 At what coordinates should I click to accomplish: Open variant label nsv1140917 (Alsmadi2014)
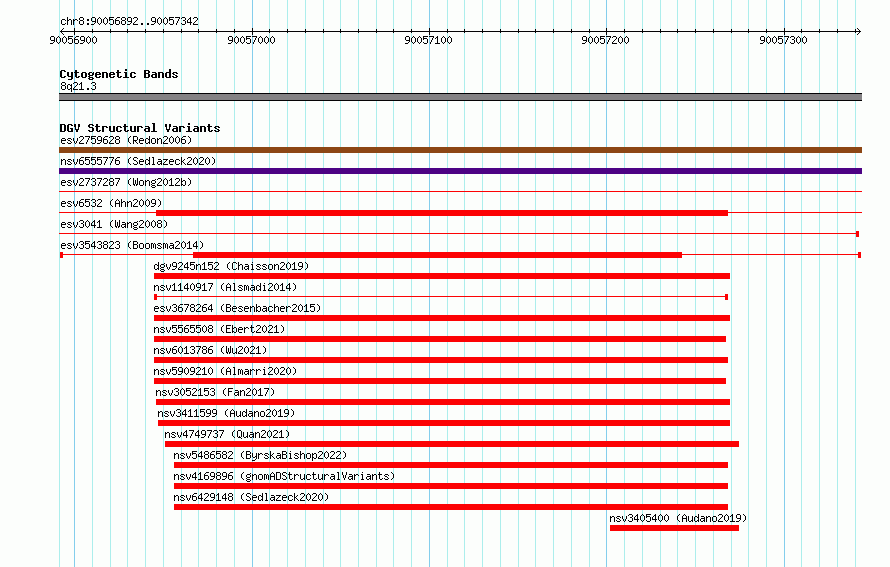(x=225, y=287)
